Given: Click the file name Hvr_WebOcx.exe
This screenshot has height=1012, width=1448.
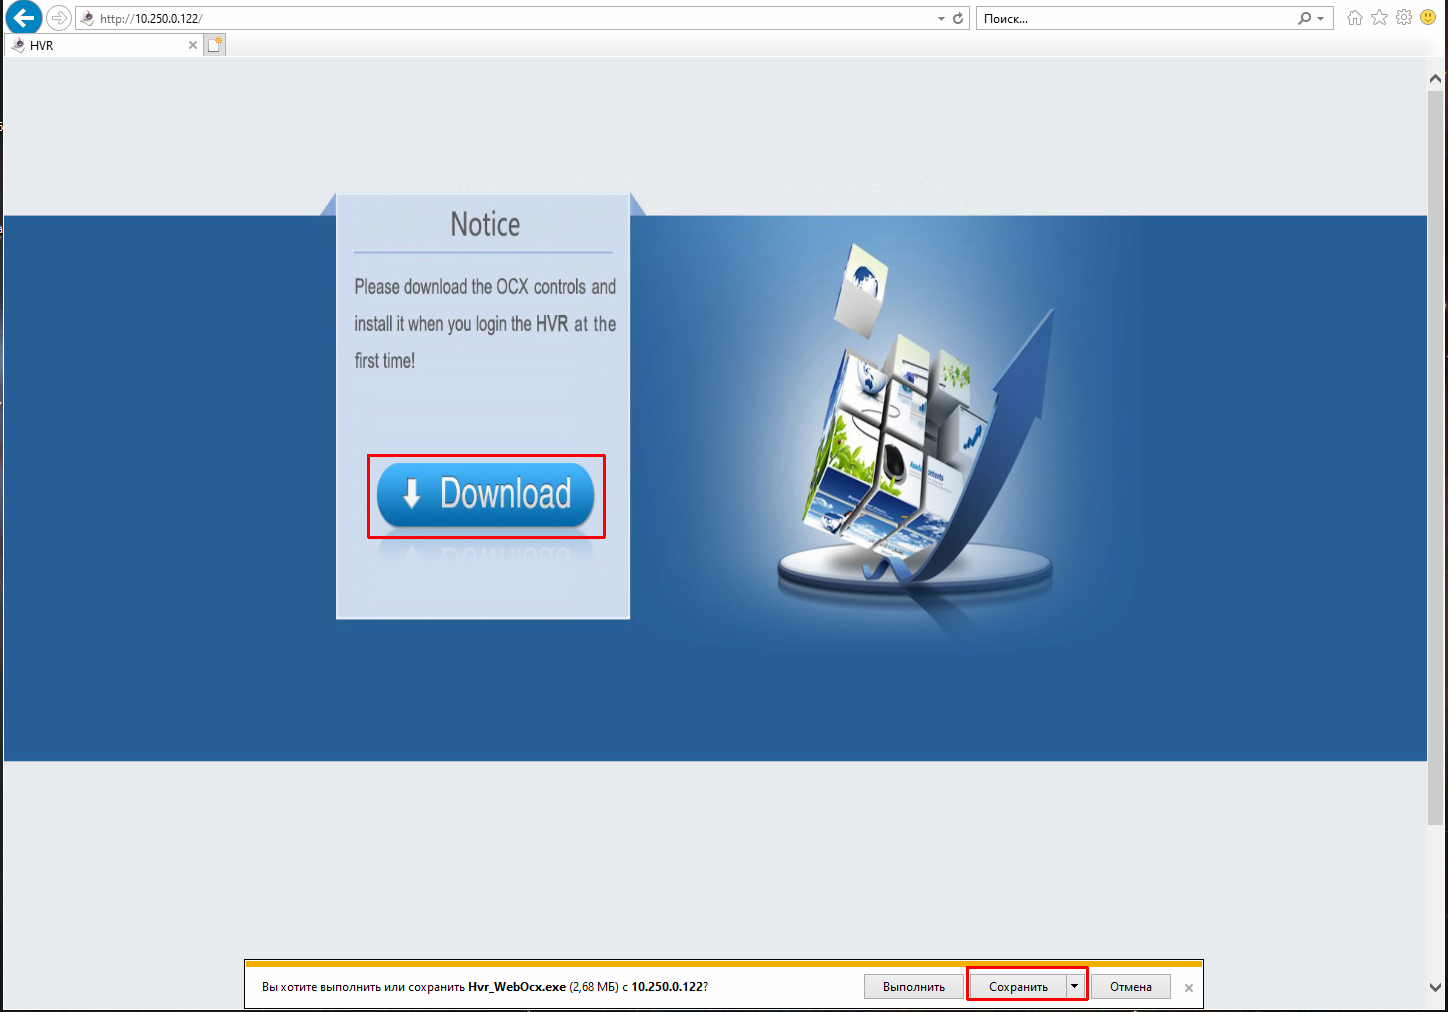Looking at the screenshot, I should tap(517, 986).
